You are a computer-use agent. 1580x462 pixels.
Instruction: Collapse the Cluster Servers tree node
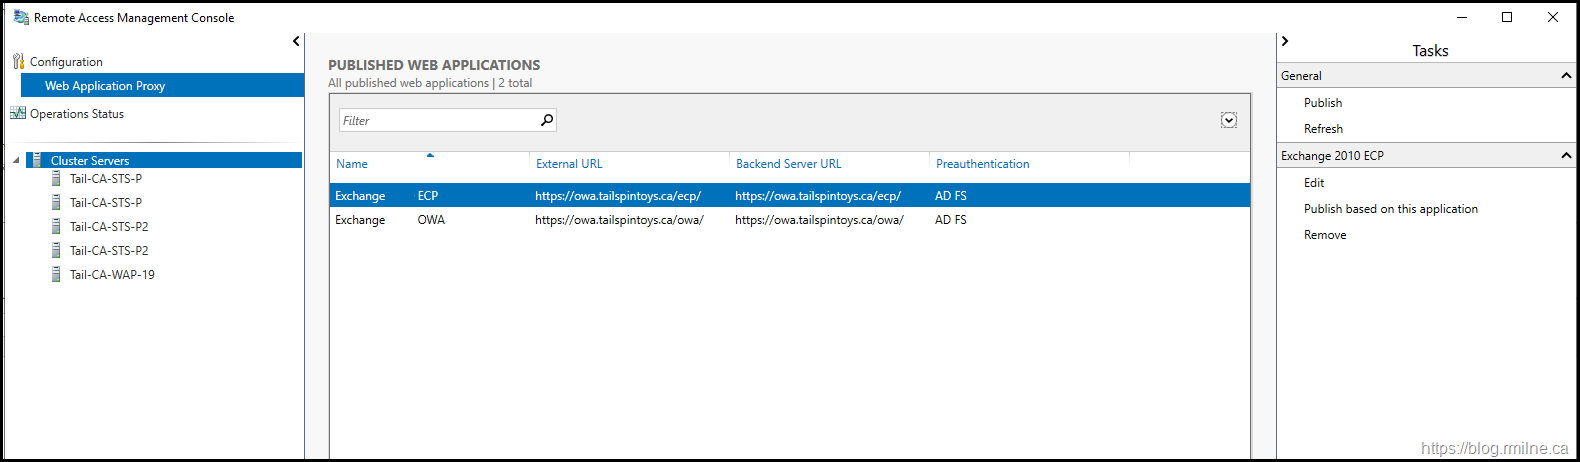tap(16, 160)
